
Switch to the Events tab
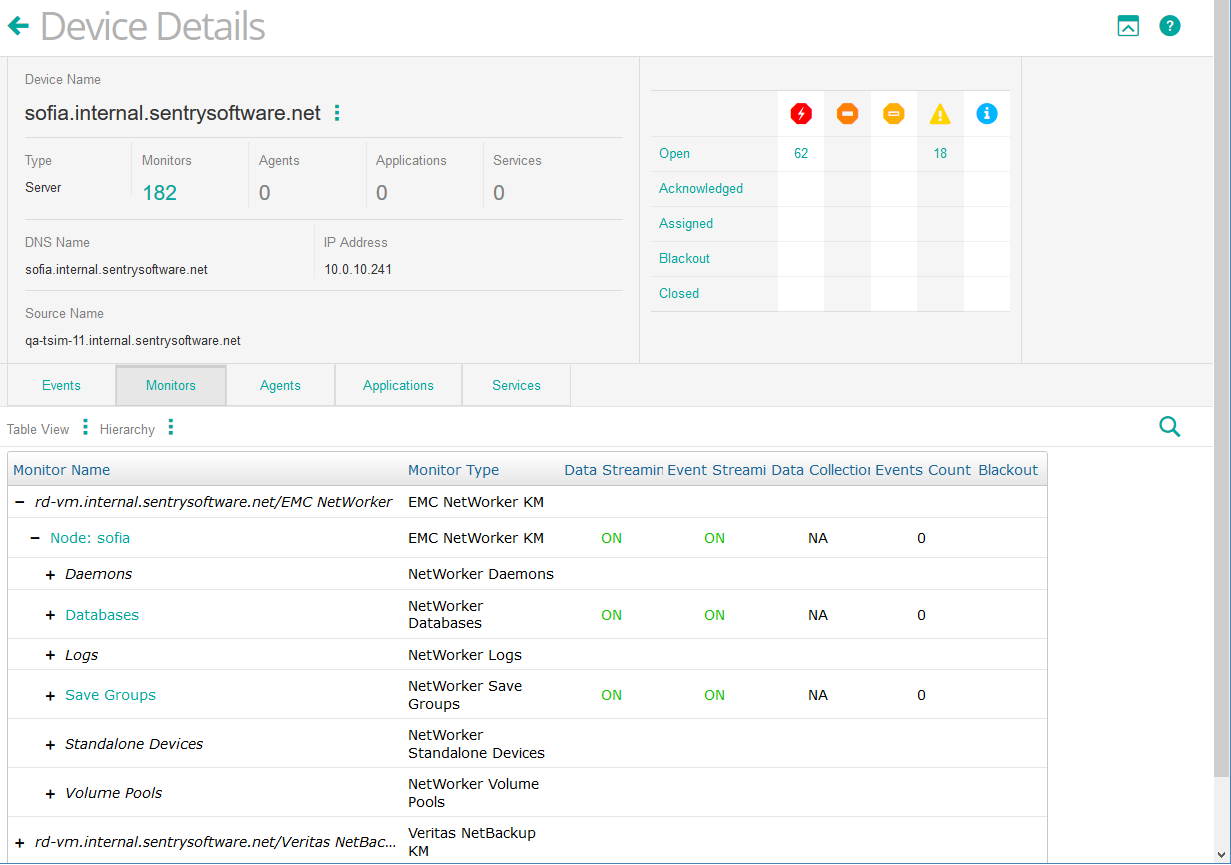tap(60, 385)
